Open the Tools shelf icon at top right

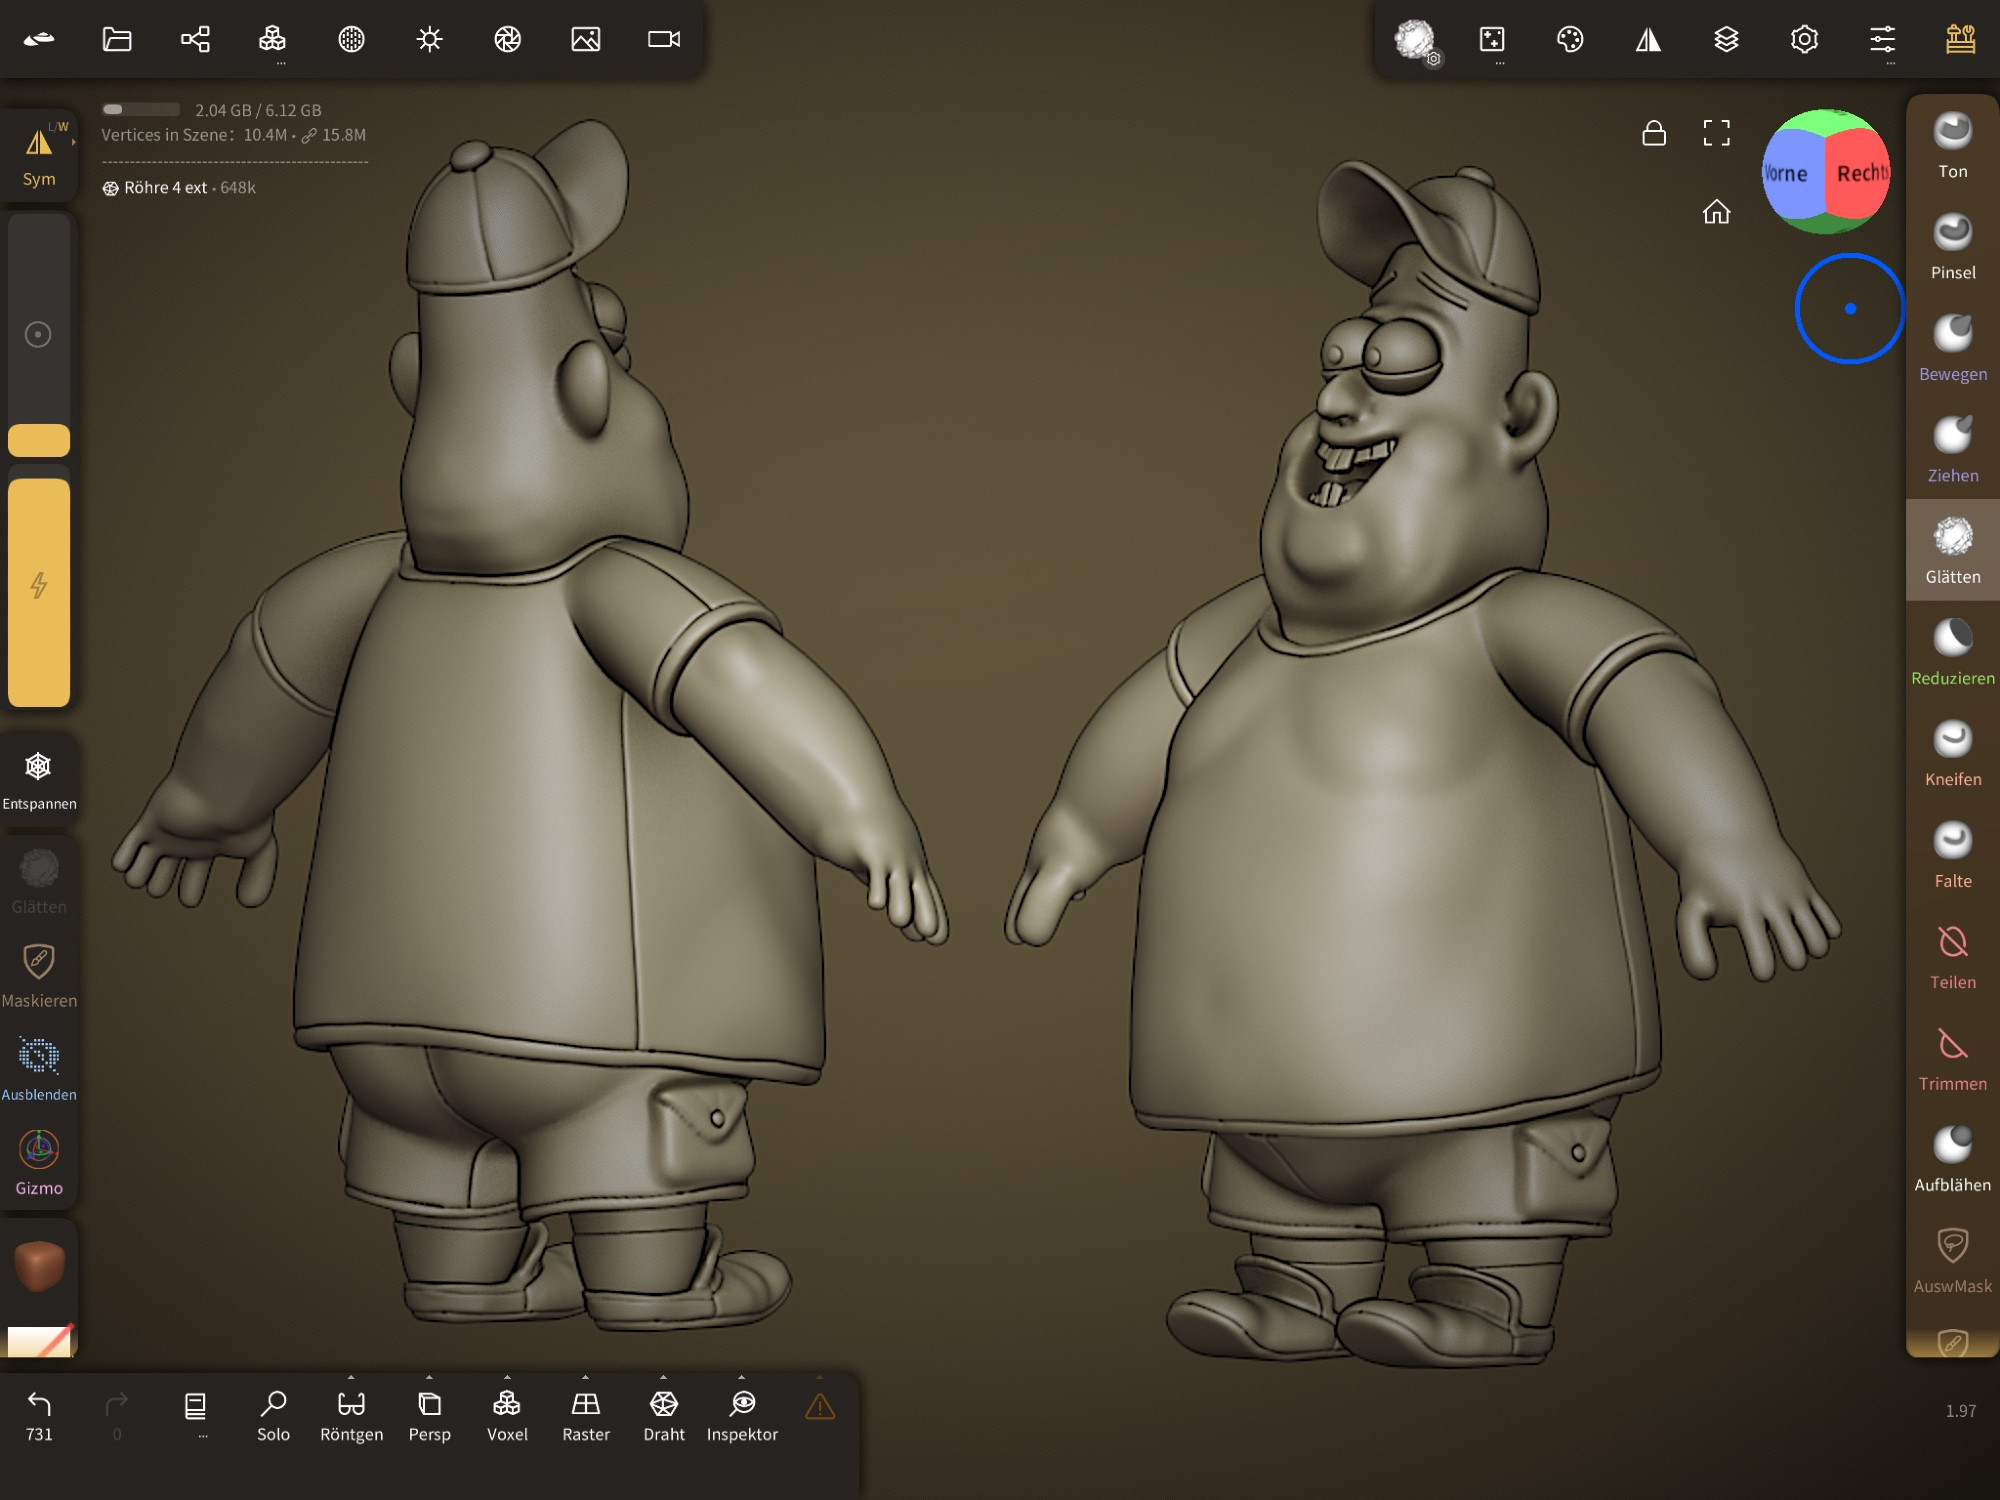coord(1961,39)
